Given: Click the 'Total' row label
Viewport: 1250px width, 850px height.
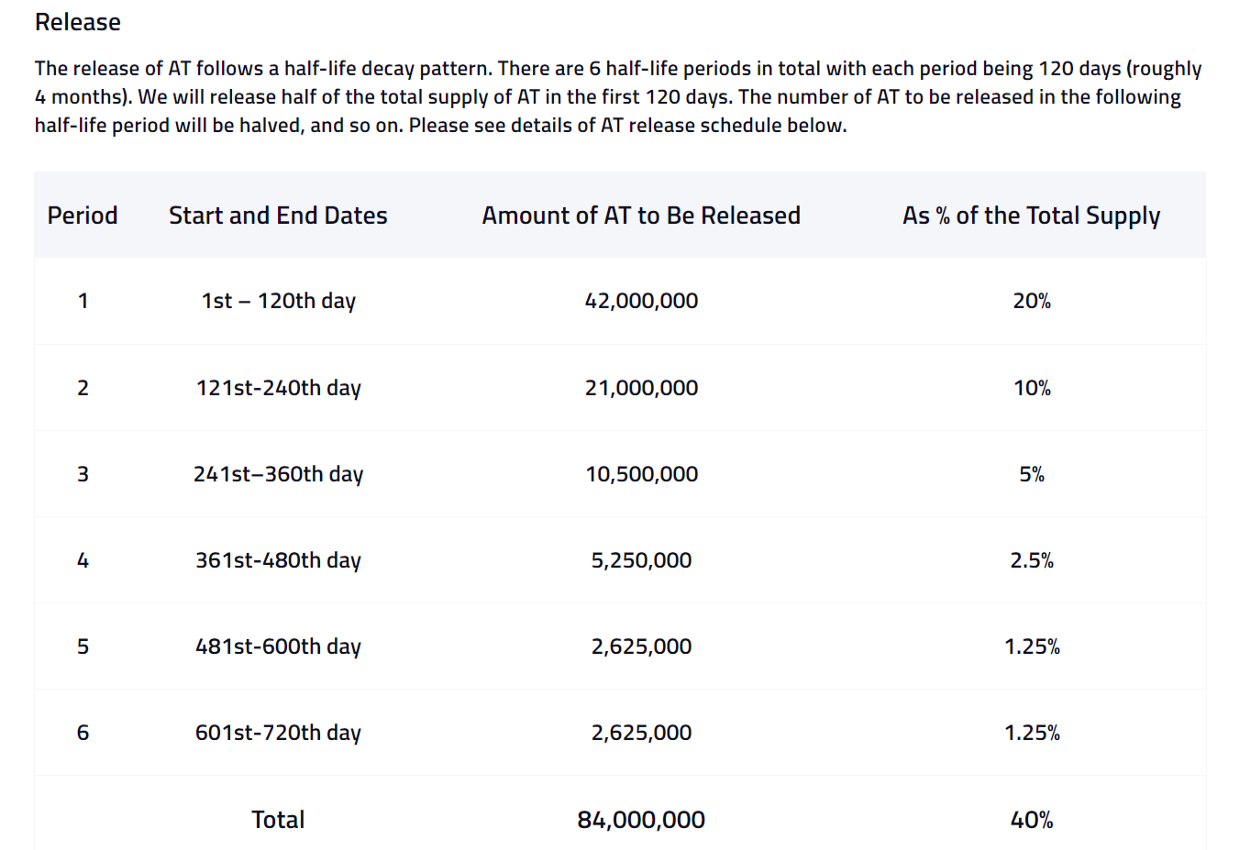Looking at the screenshot, I should [278, 819].
